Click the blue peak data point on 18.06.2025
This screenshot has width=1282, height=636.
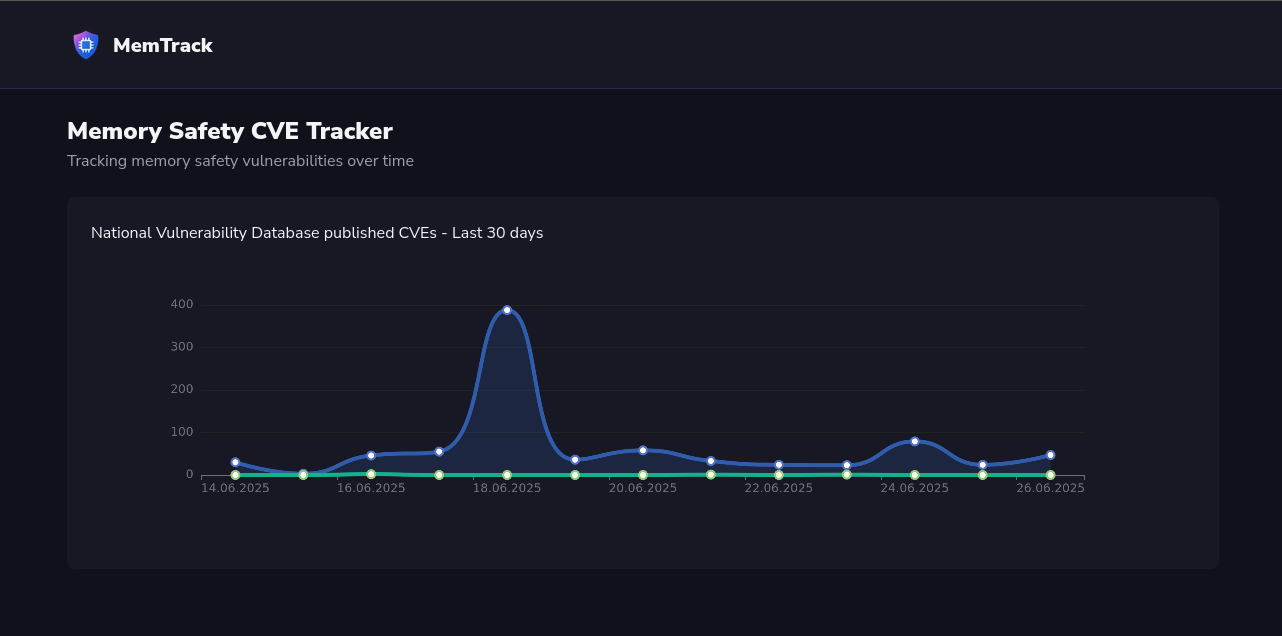tap(507, 310)
